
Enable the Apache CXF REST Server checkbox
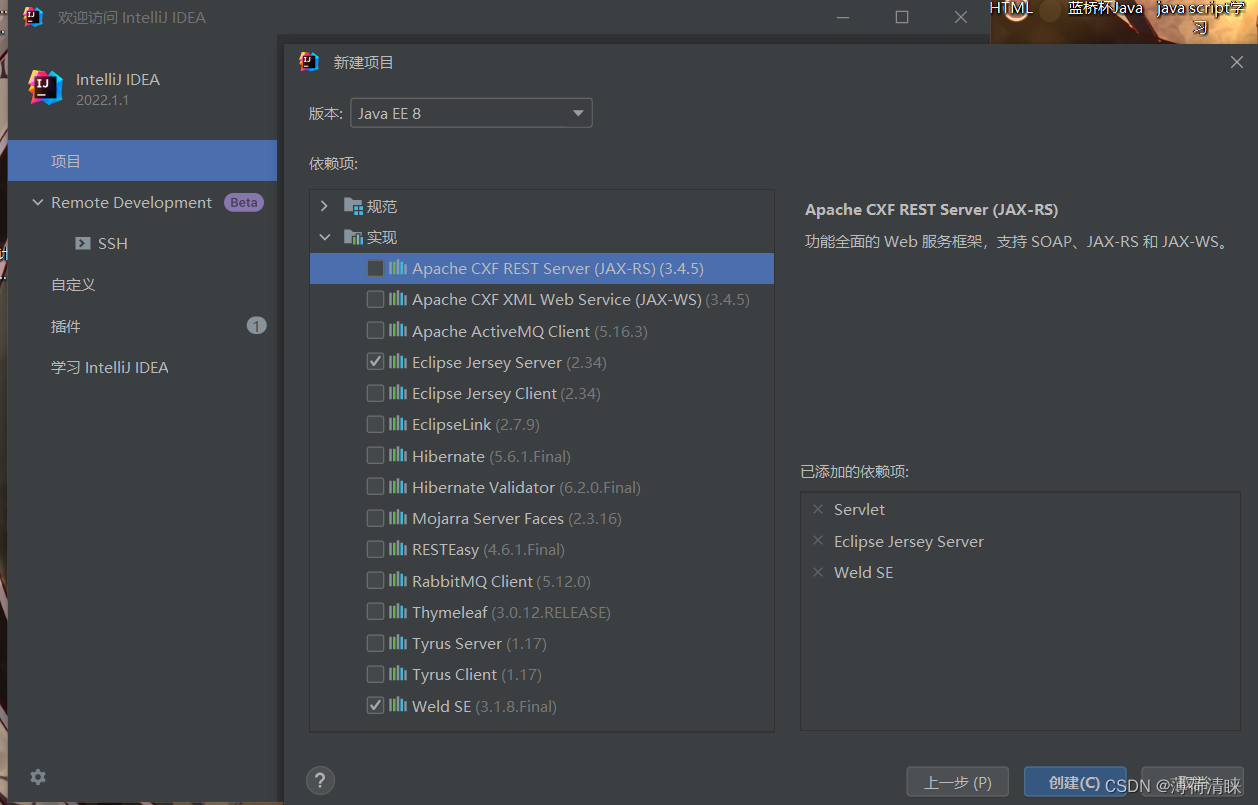tap(375, 268)
